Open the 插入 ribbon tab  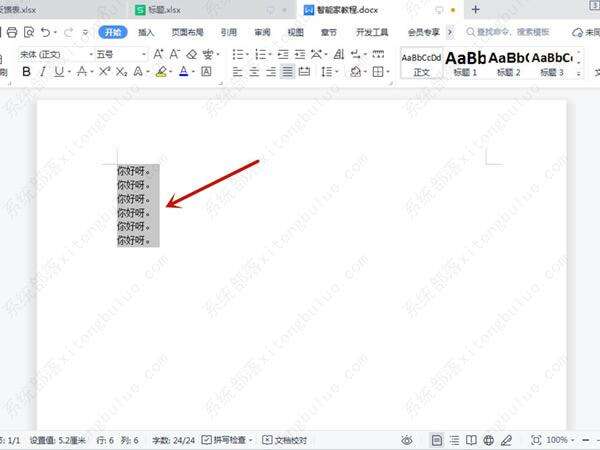[x=146, y=33]
